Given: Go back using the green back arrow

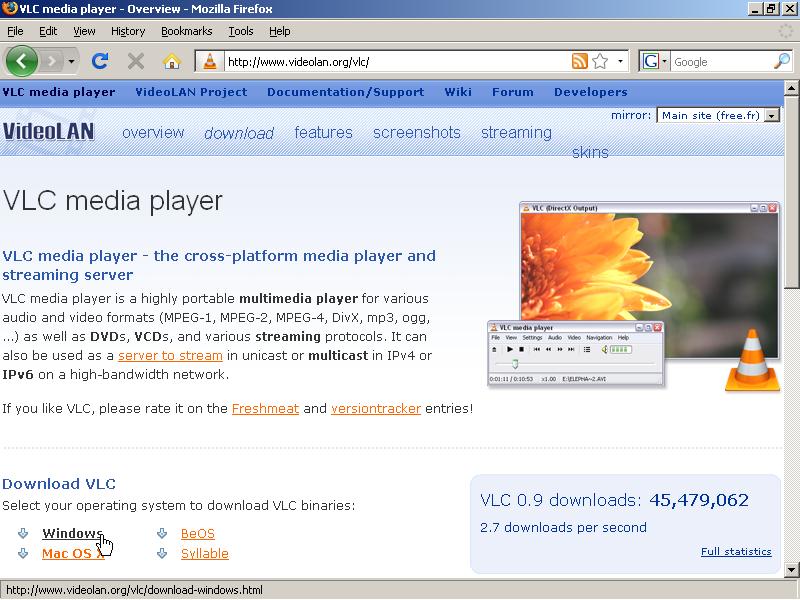Looking at the screenshot, I should click(21, 61).
